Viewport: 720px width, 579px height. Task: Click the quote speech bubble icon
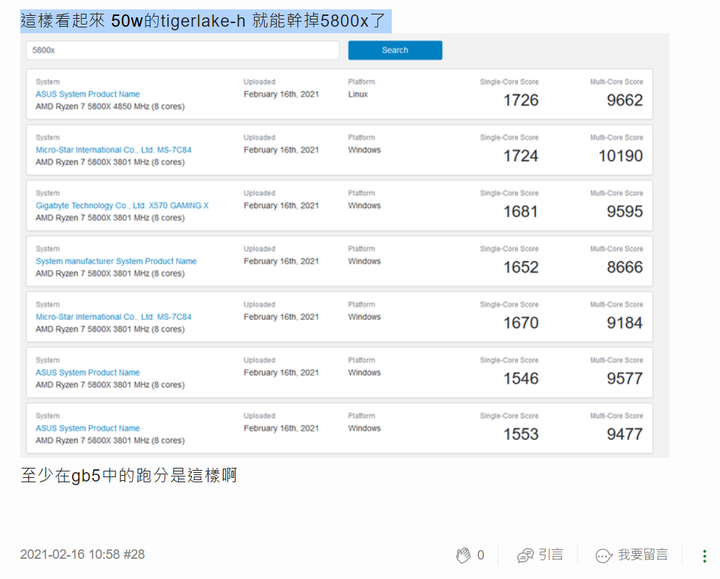(525, 555)
